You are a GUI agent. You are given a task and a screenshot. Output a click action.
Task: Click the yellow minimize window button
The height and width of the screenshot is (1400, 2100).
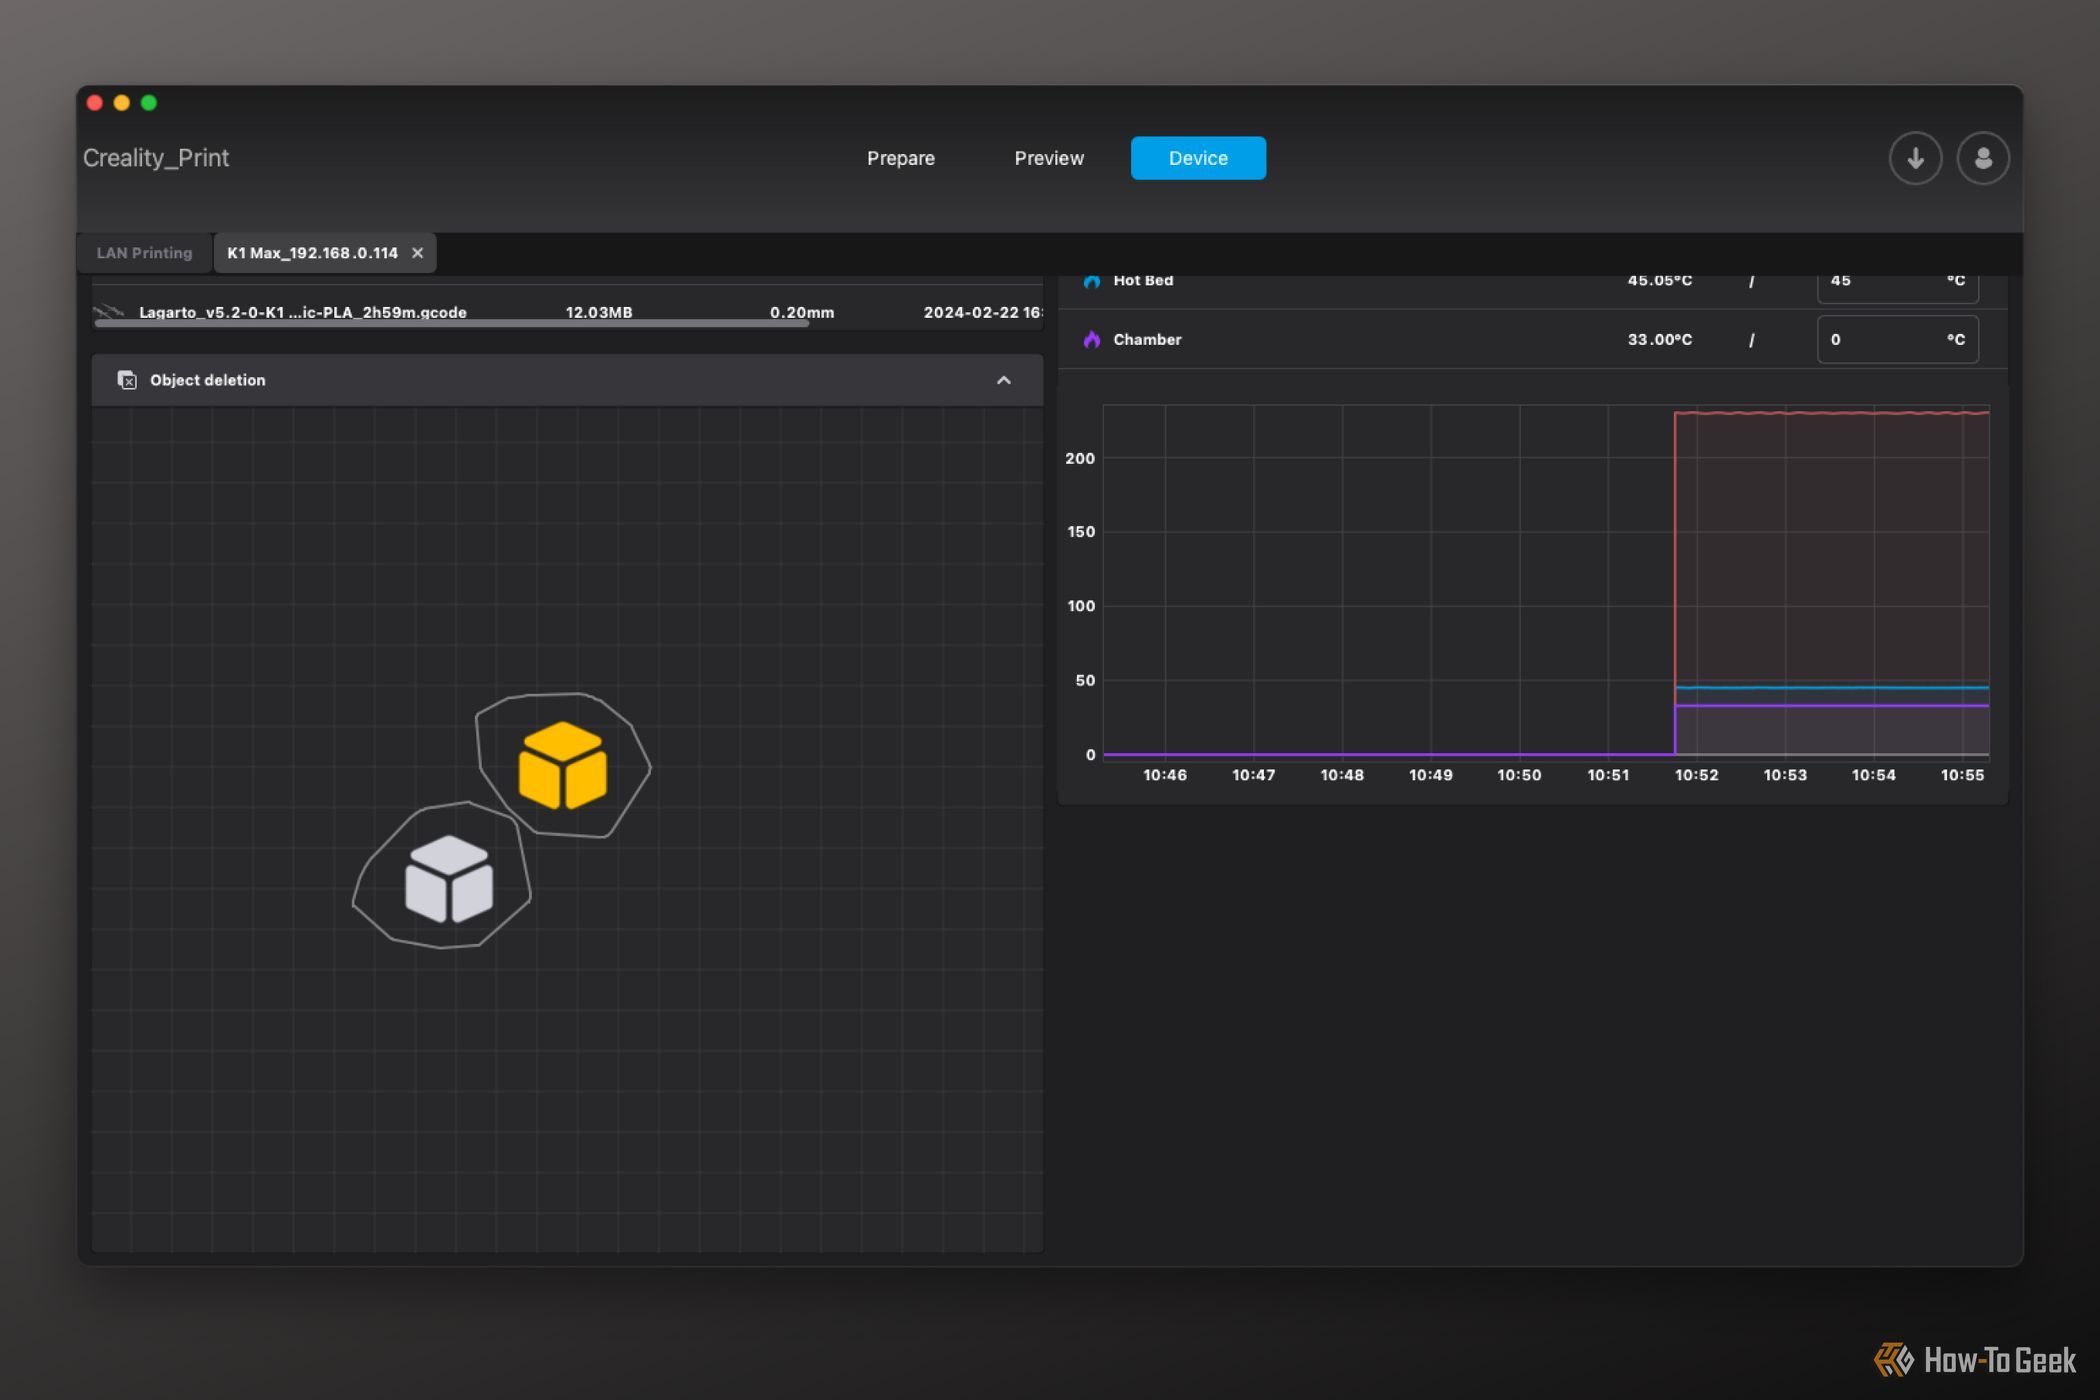click(x=122, y=103)
